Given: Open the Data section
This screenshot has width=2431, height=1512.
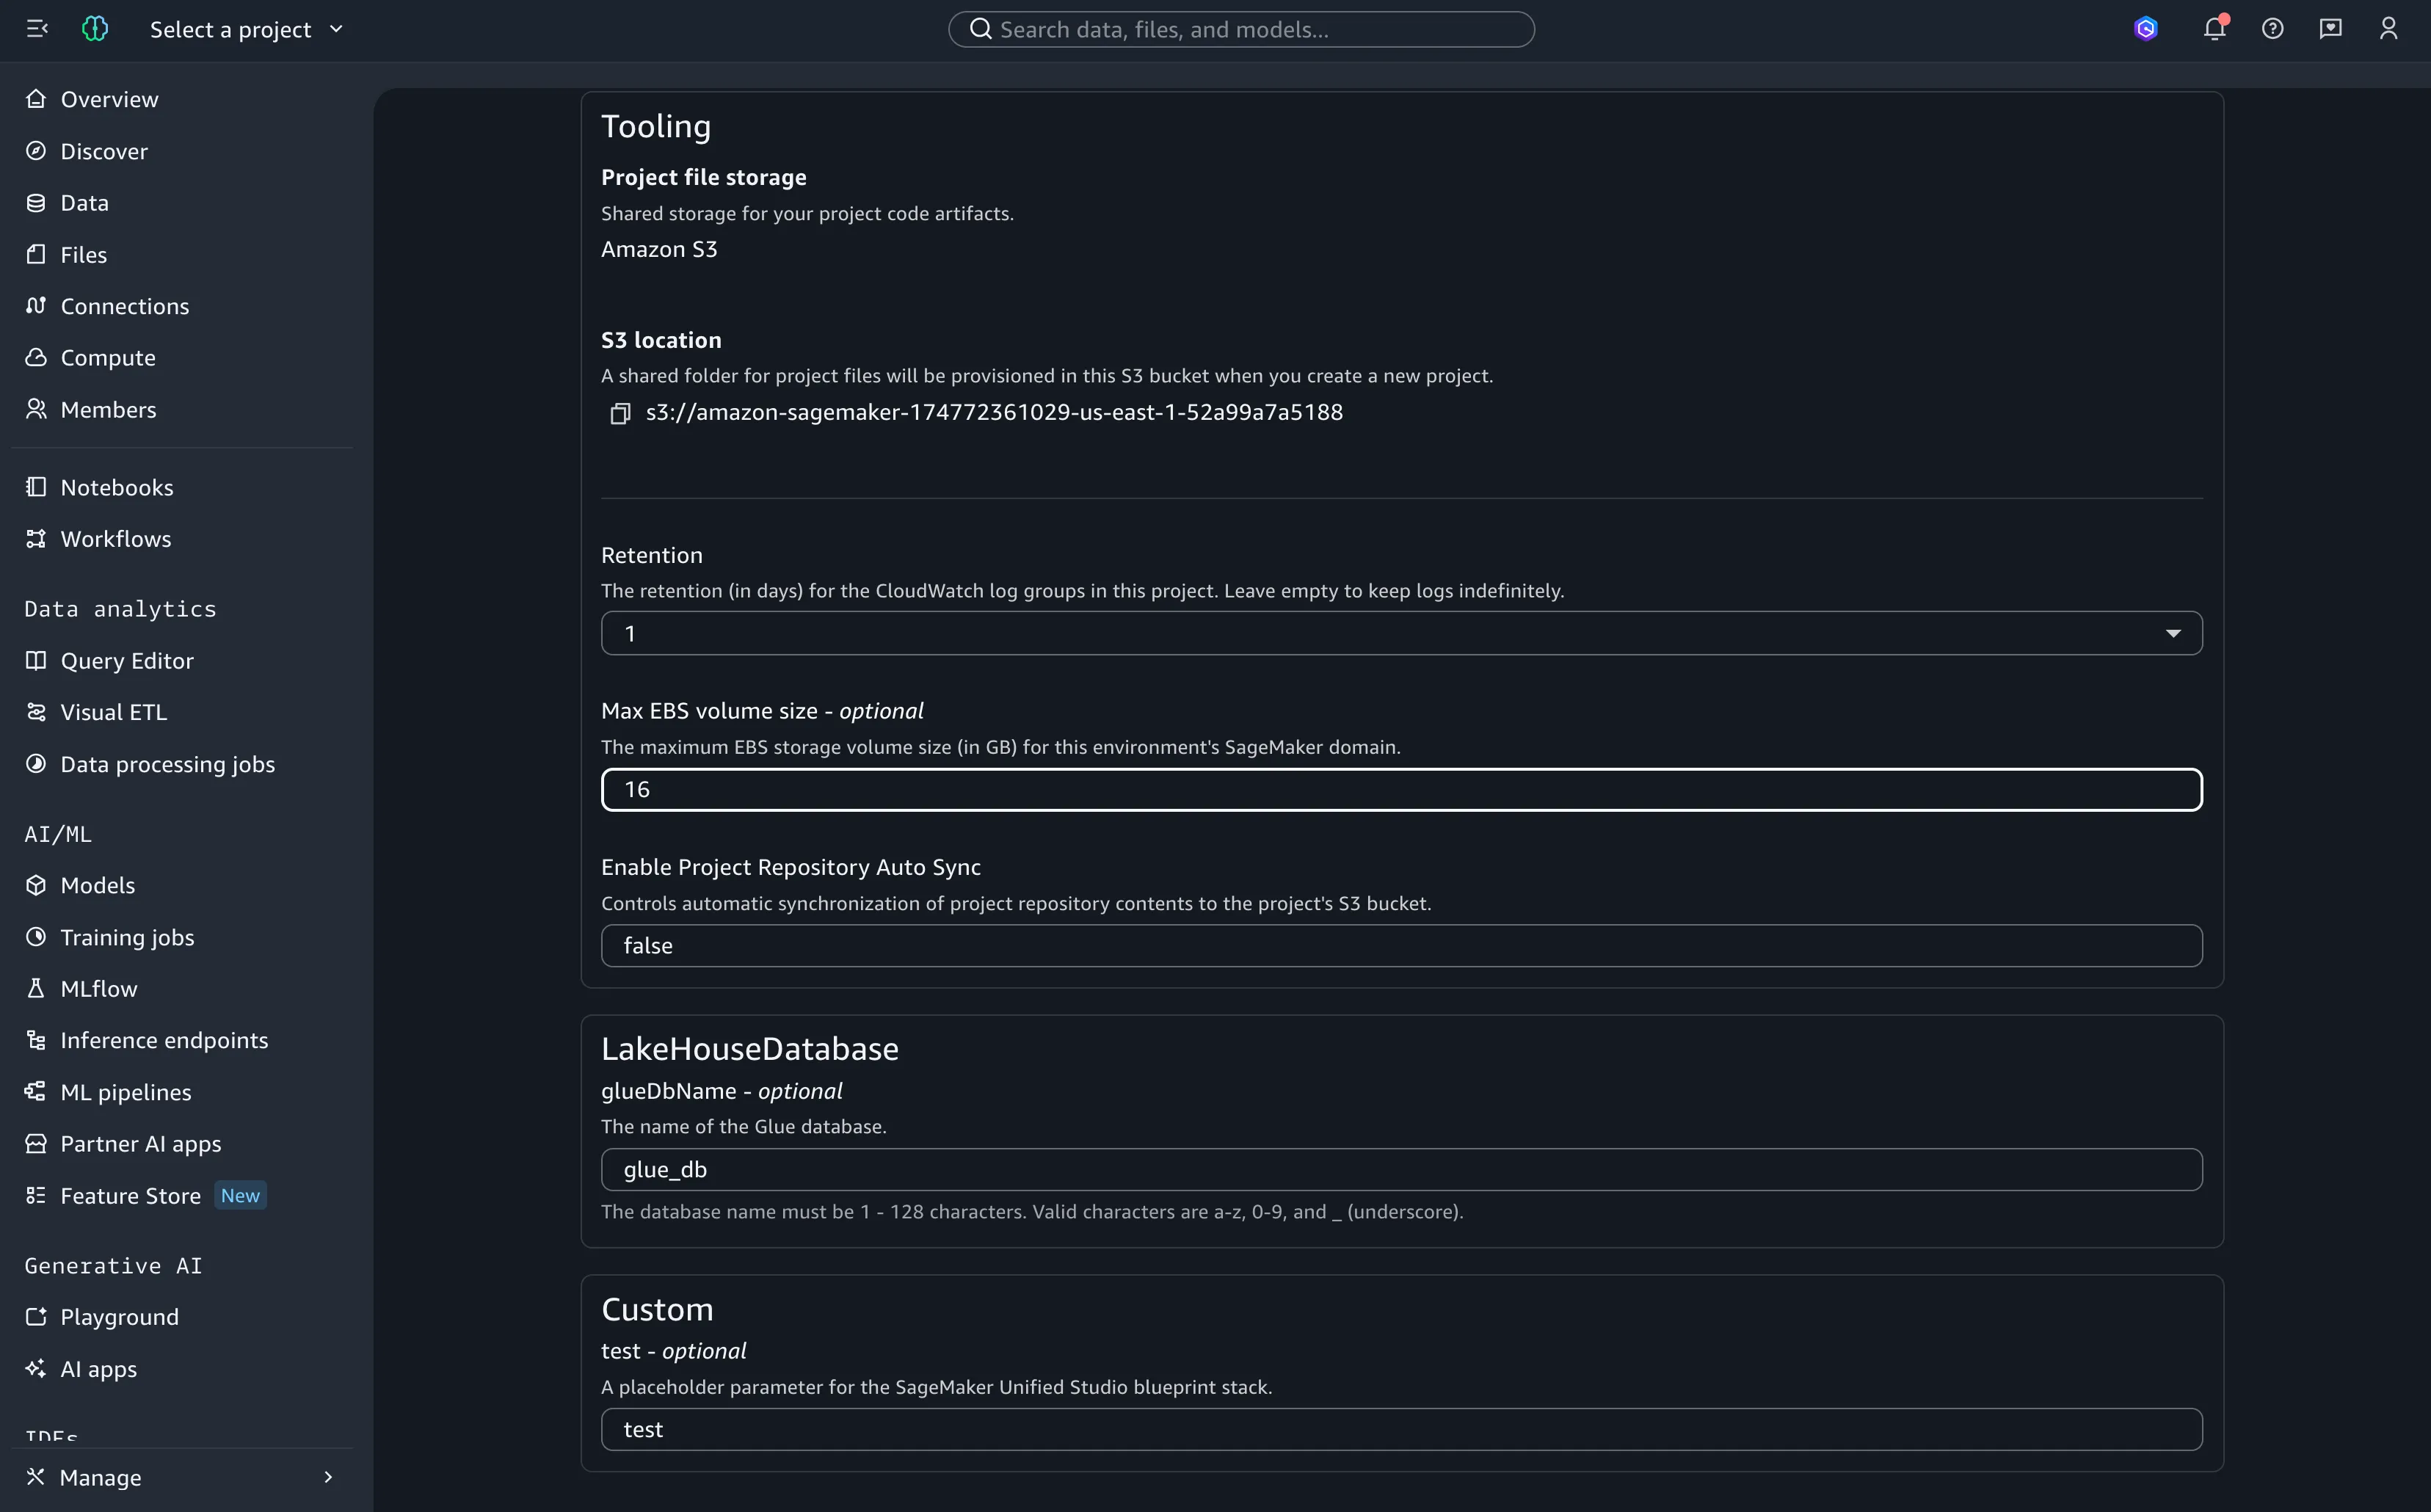Looking at the screenshot, I should point(84,203).
